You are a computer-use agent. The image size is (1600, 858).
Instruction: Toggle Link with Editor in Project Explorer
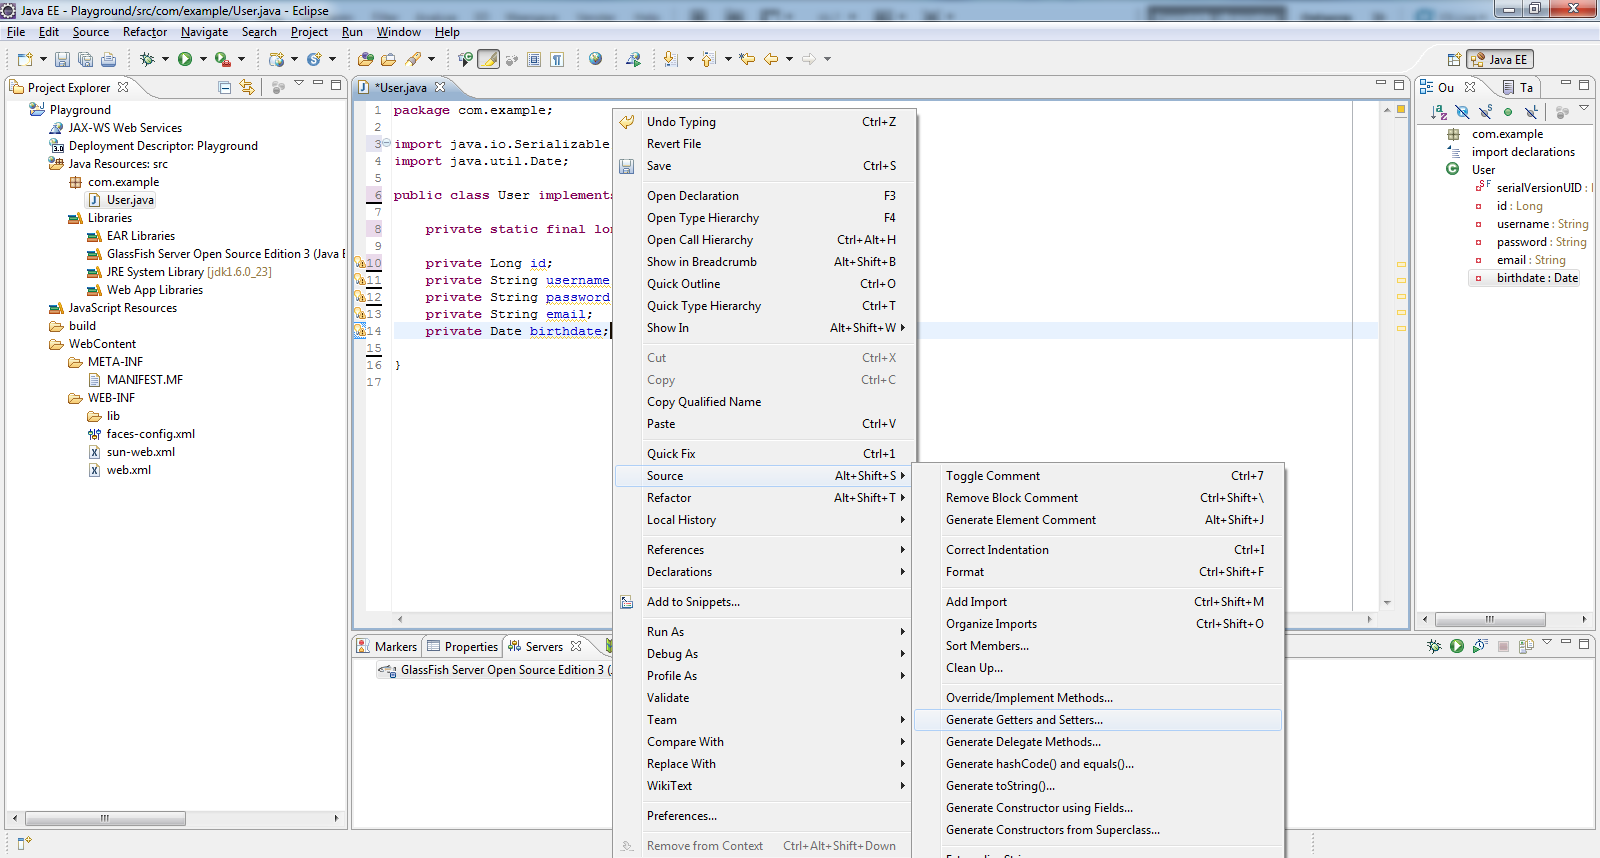pyautogui.click(x=247, y=87)
